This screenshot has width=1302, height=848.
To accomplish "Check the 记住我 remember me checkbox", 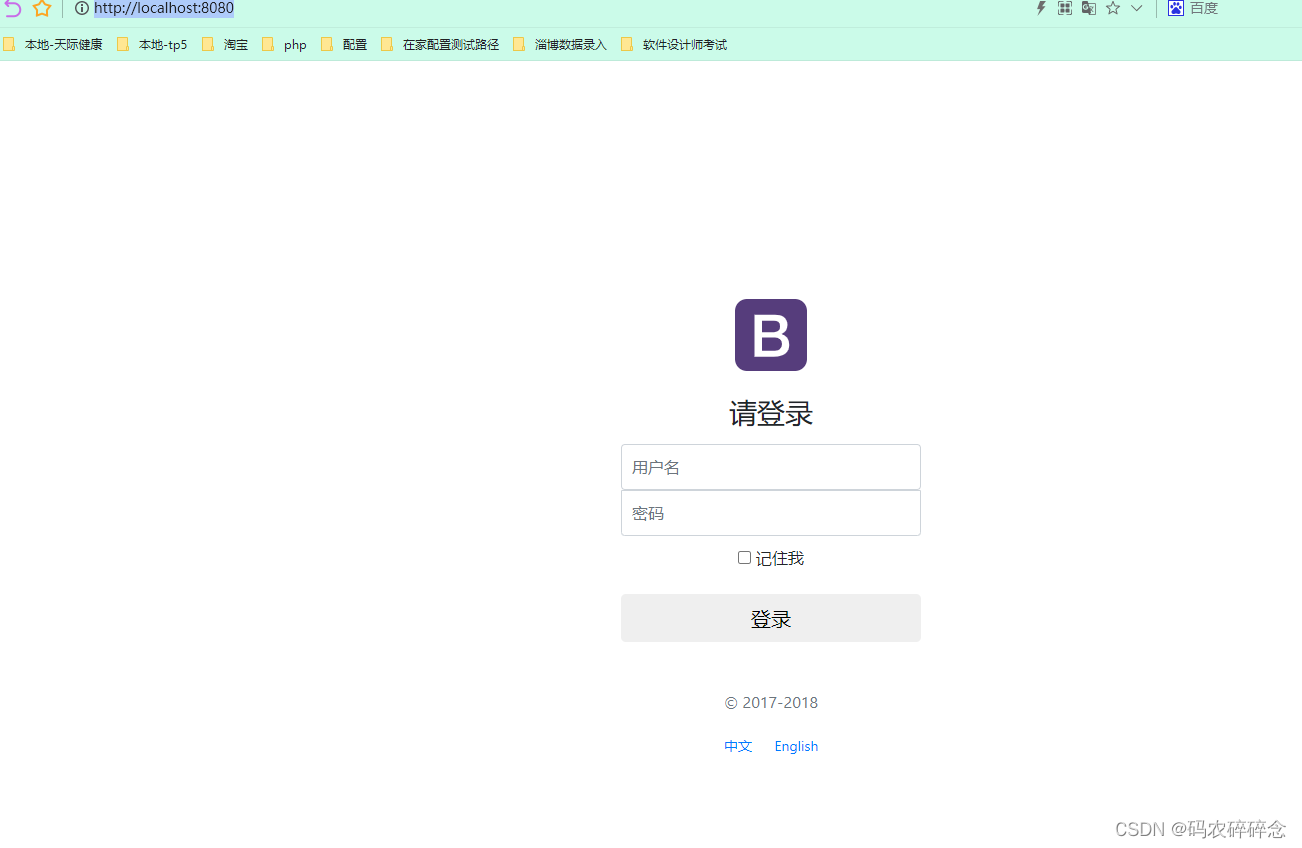I will (744, 558).
